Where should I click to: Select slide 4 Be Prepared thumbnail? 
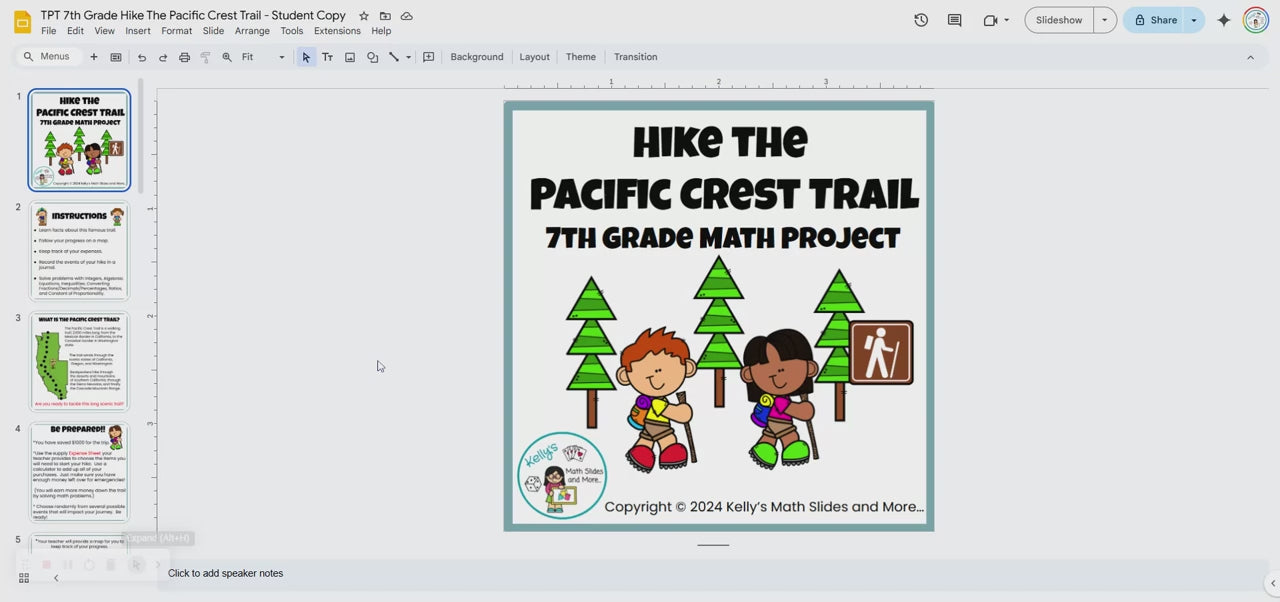(x=79, y=472)
